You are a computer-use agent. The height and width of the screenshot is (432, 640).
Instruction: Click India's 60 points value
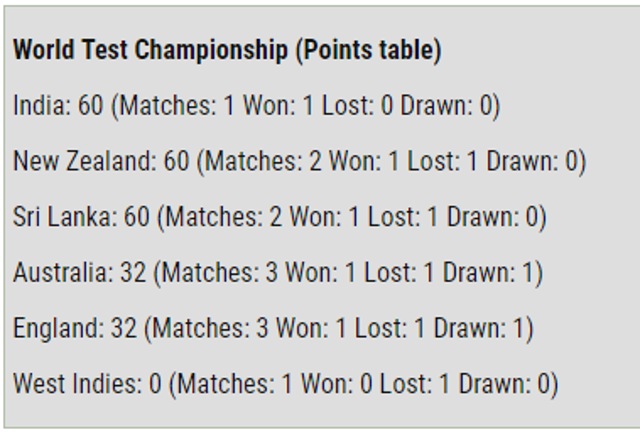tap(91, 105)
